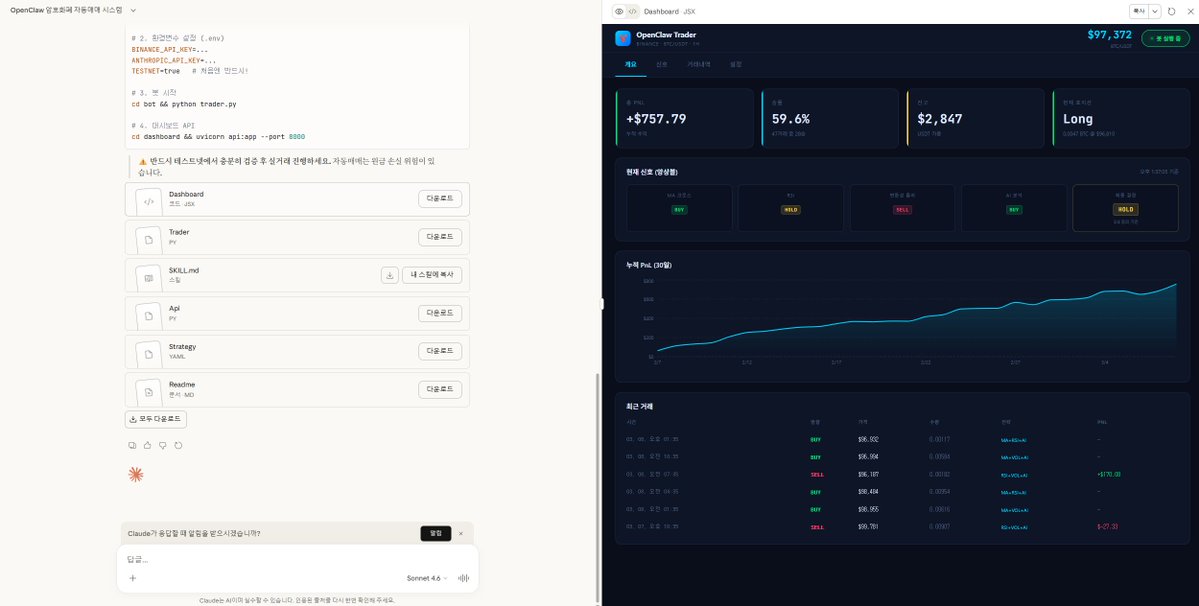This screenshot has width=1199, height=606.
Task: Click the $2,847 balance card
Action: click(x=975, y=118)
